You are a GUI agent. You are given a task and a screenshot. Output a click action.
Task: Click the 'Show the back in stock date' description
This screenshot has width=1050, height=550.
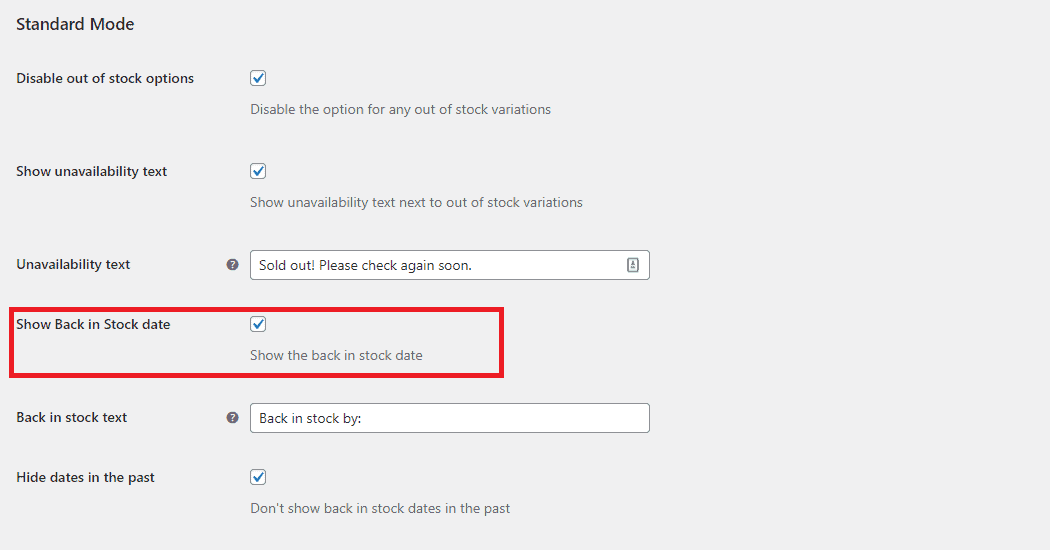click(x=336, y=355)
